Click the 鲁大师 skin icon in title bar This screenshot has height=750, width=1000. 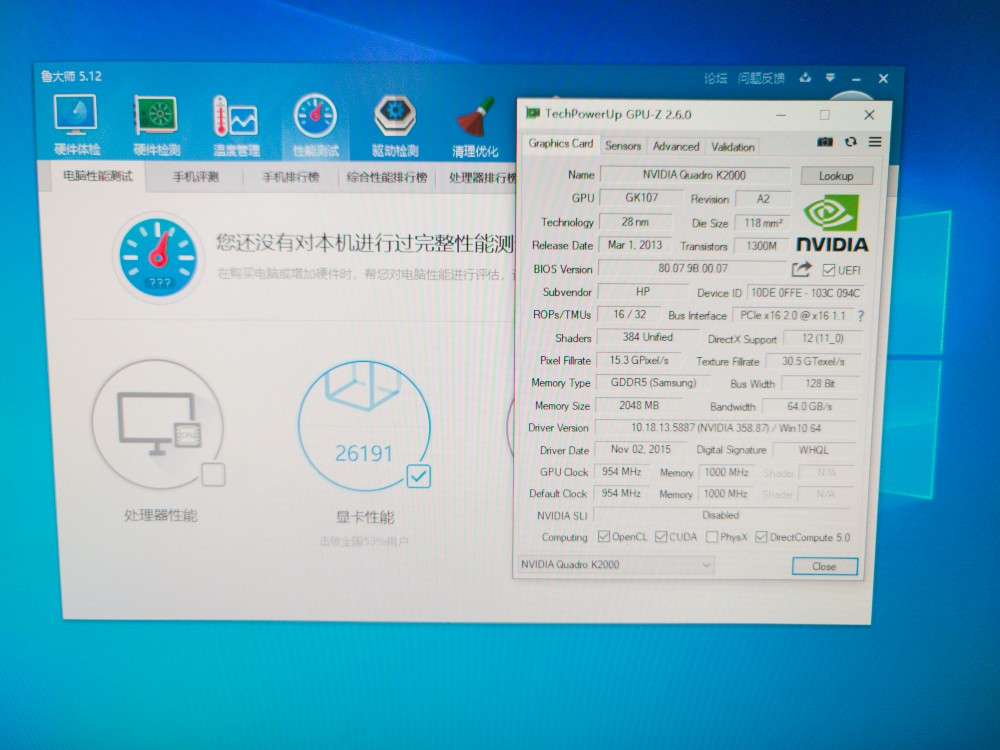(x=805, y=78)
